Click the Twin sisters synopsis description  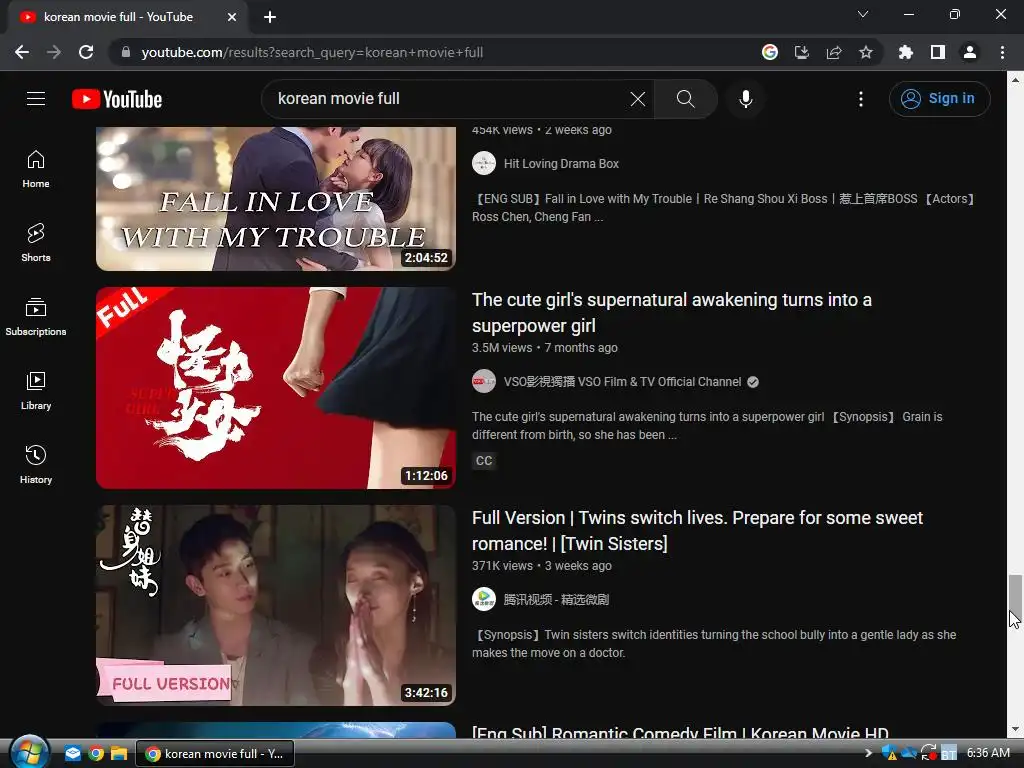[x=714, y=643]
